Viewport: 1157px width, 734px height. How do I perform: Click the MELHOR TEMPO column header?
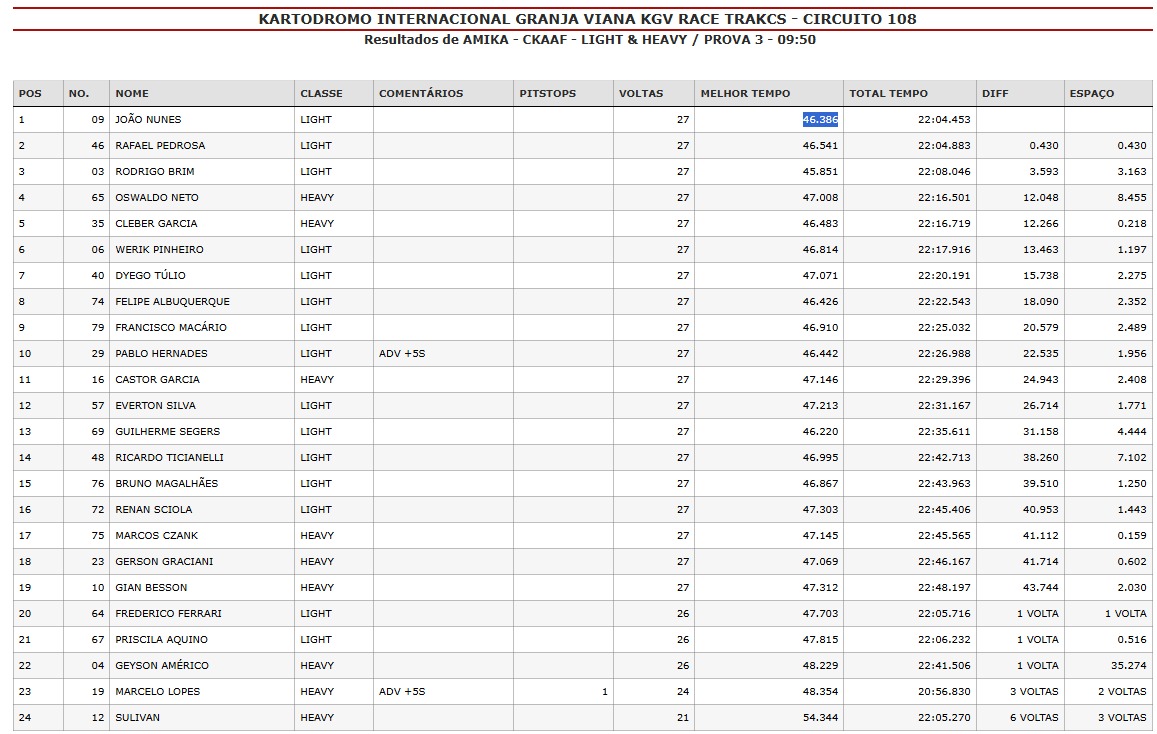[768, 94]
